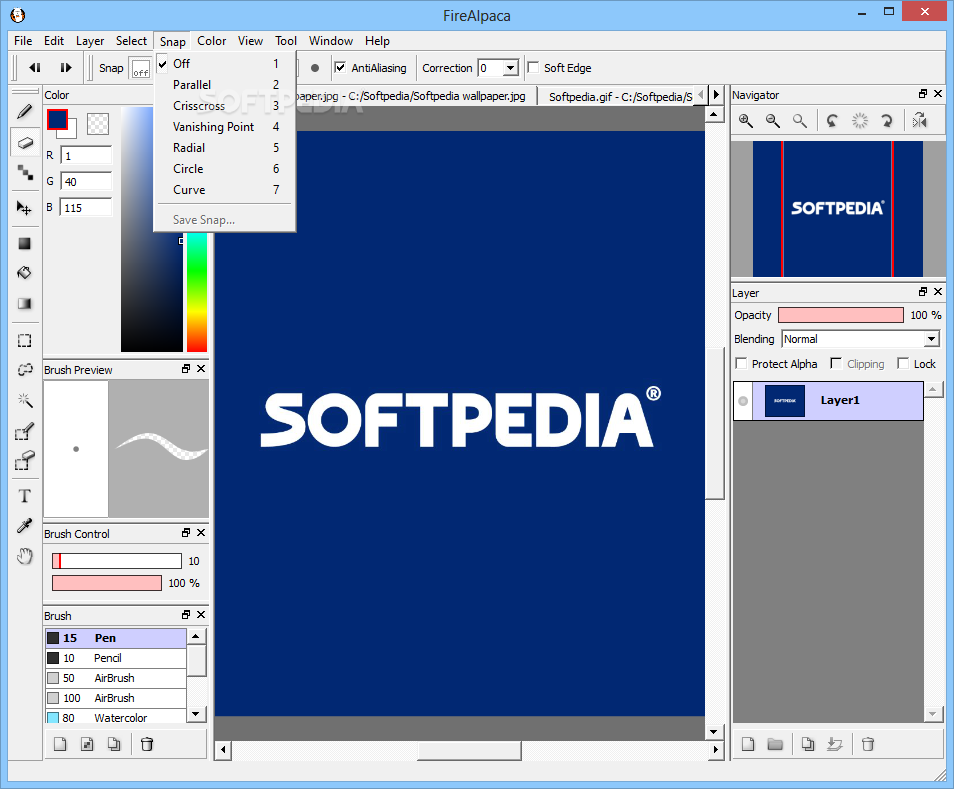
Task: Adjust layer Opacity slider
Action: click(x=841, y=315)
